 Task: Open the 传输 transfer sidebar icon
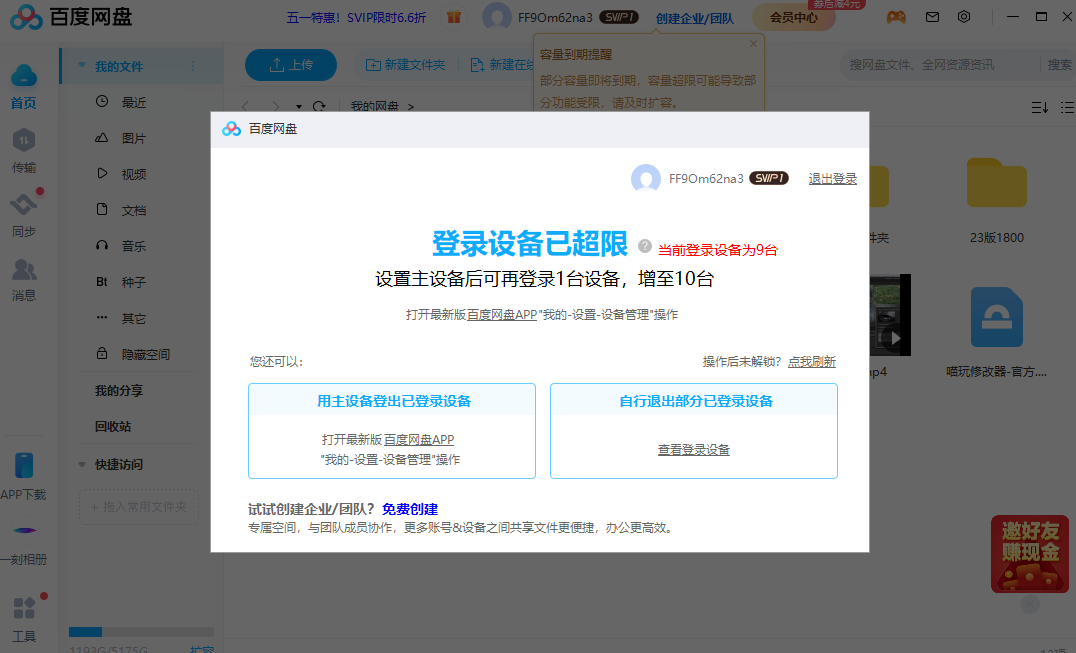click(23, 141)
